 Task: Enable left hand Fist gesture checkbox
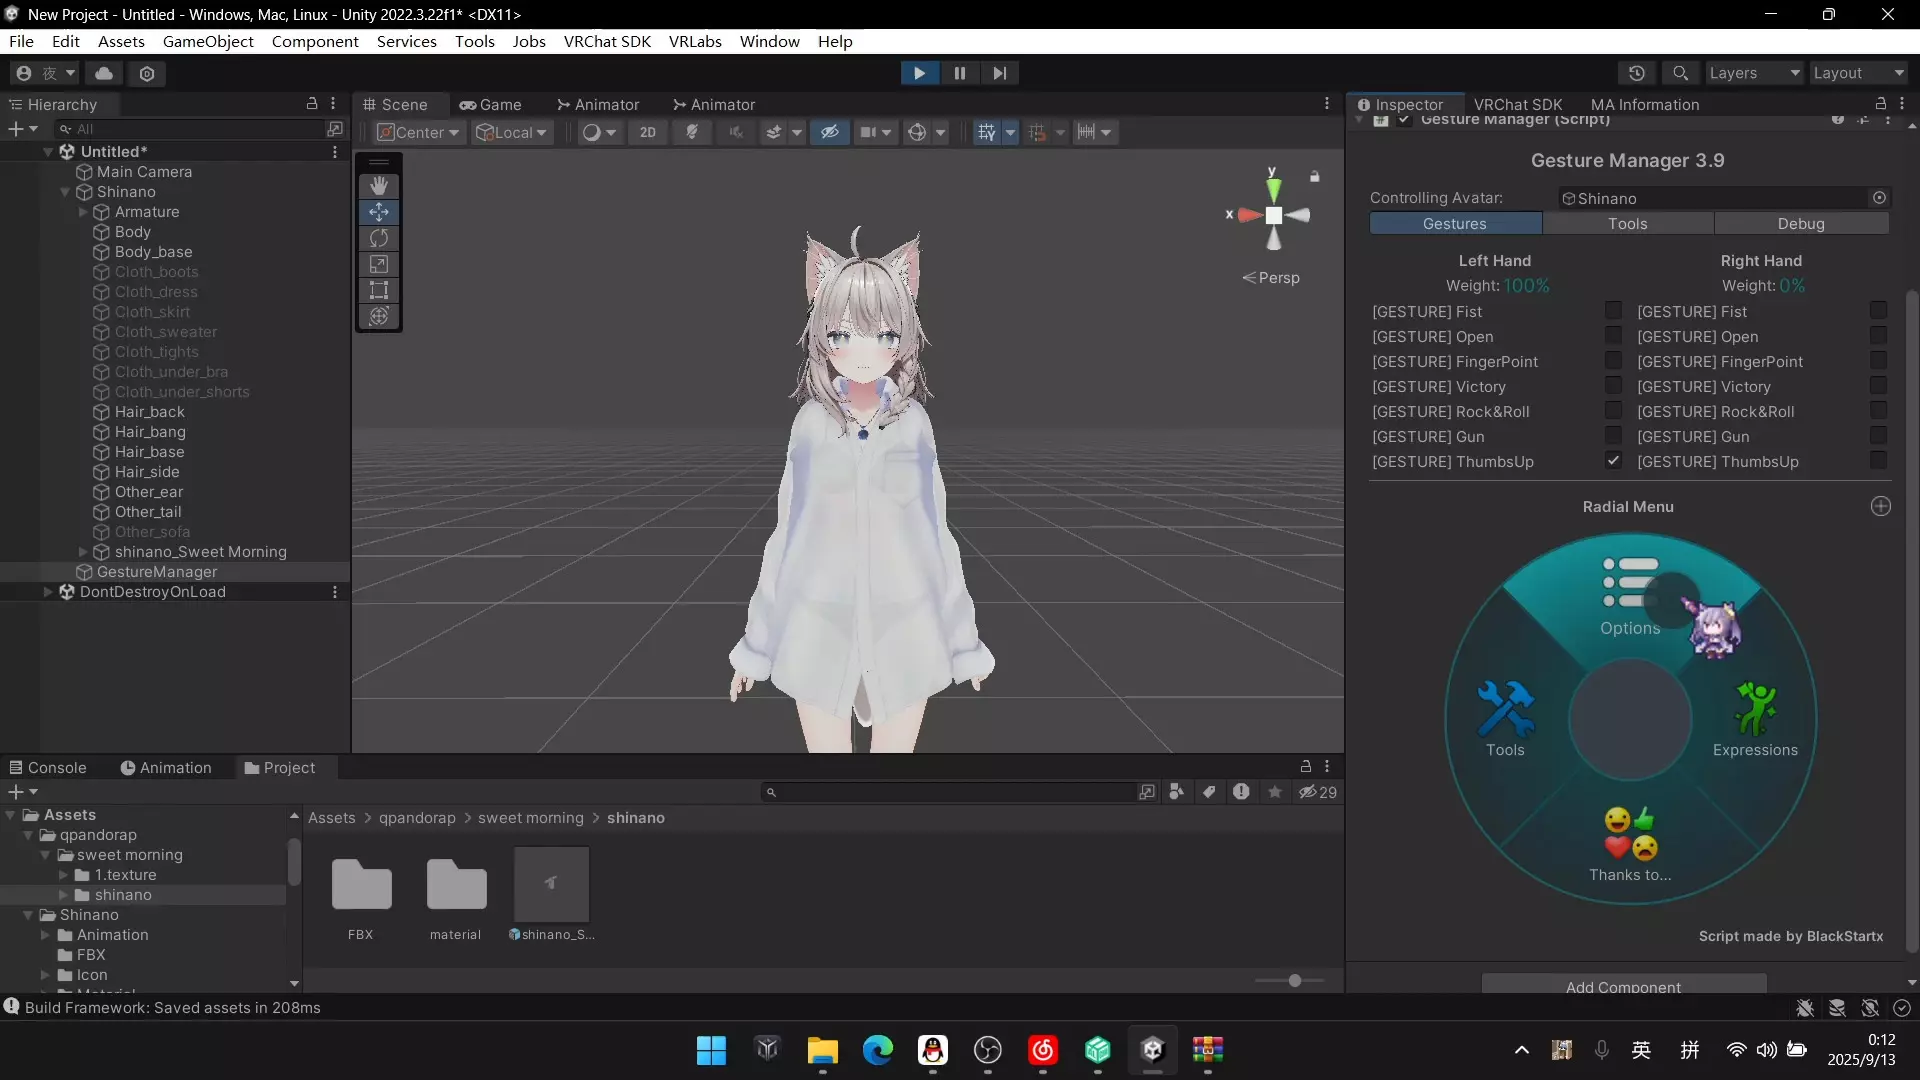click(x=1613, y=311)
